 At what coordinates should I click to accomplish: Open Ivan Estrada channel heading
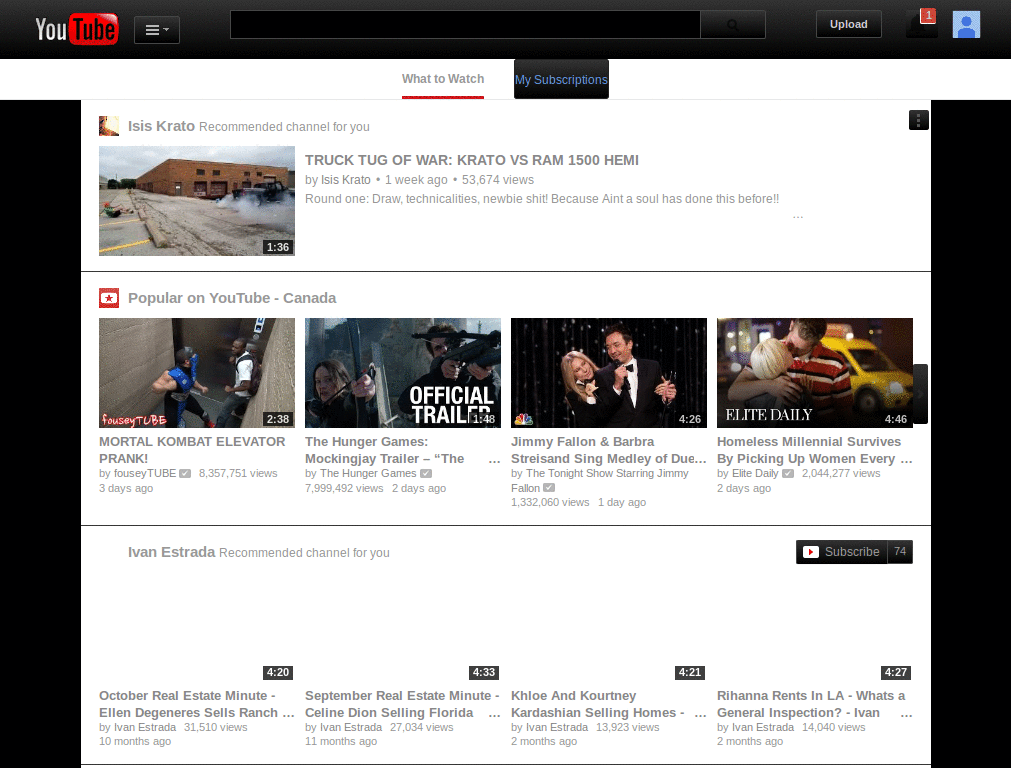coord(171,552)
